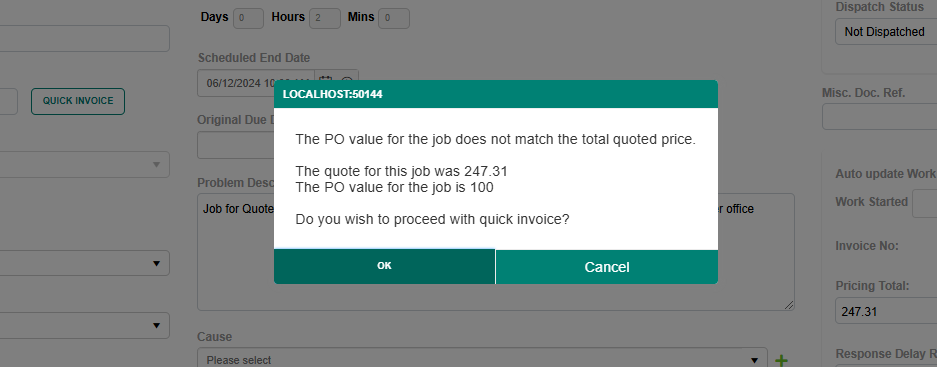Screen dimensions: 937x367
Task: Expand the left dropdown beside the Problem Description box
Action: pyautogui.click(x=84, y=263)
